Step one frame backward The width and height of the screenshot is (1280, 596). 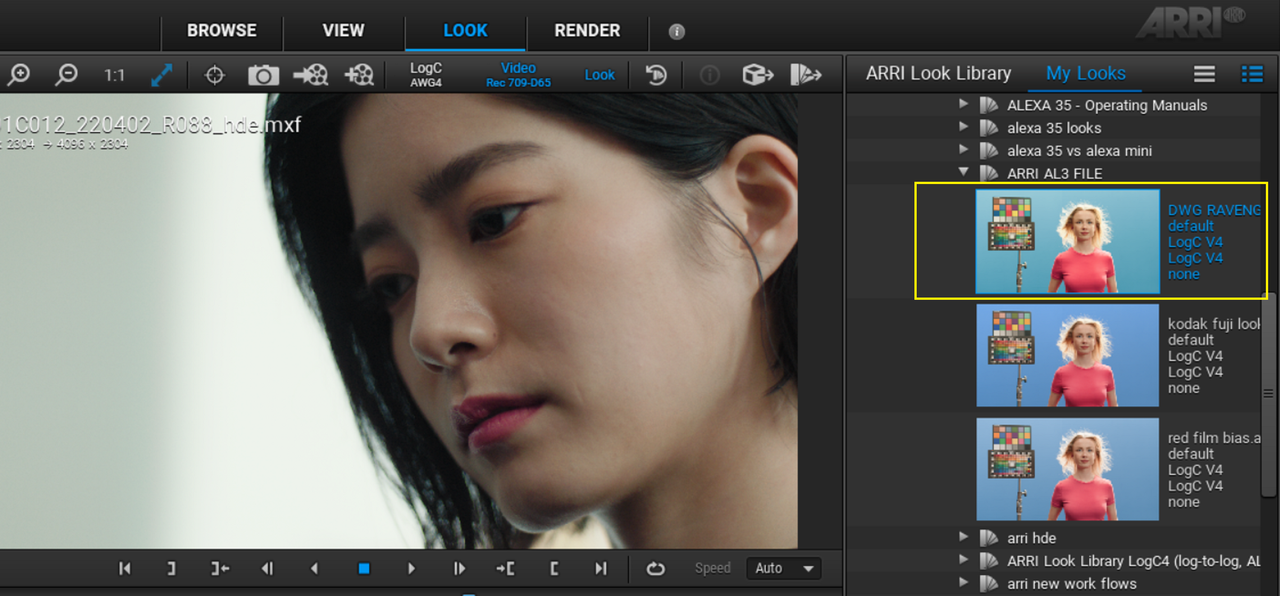(267, 568)
